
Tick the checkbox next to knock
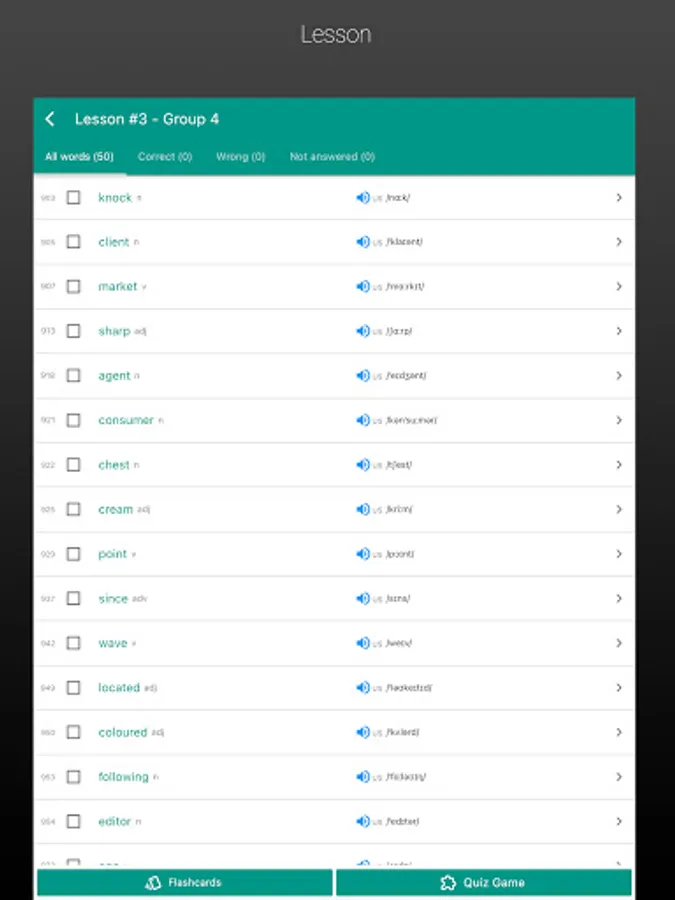[x=73, y=198]
